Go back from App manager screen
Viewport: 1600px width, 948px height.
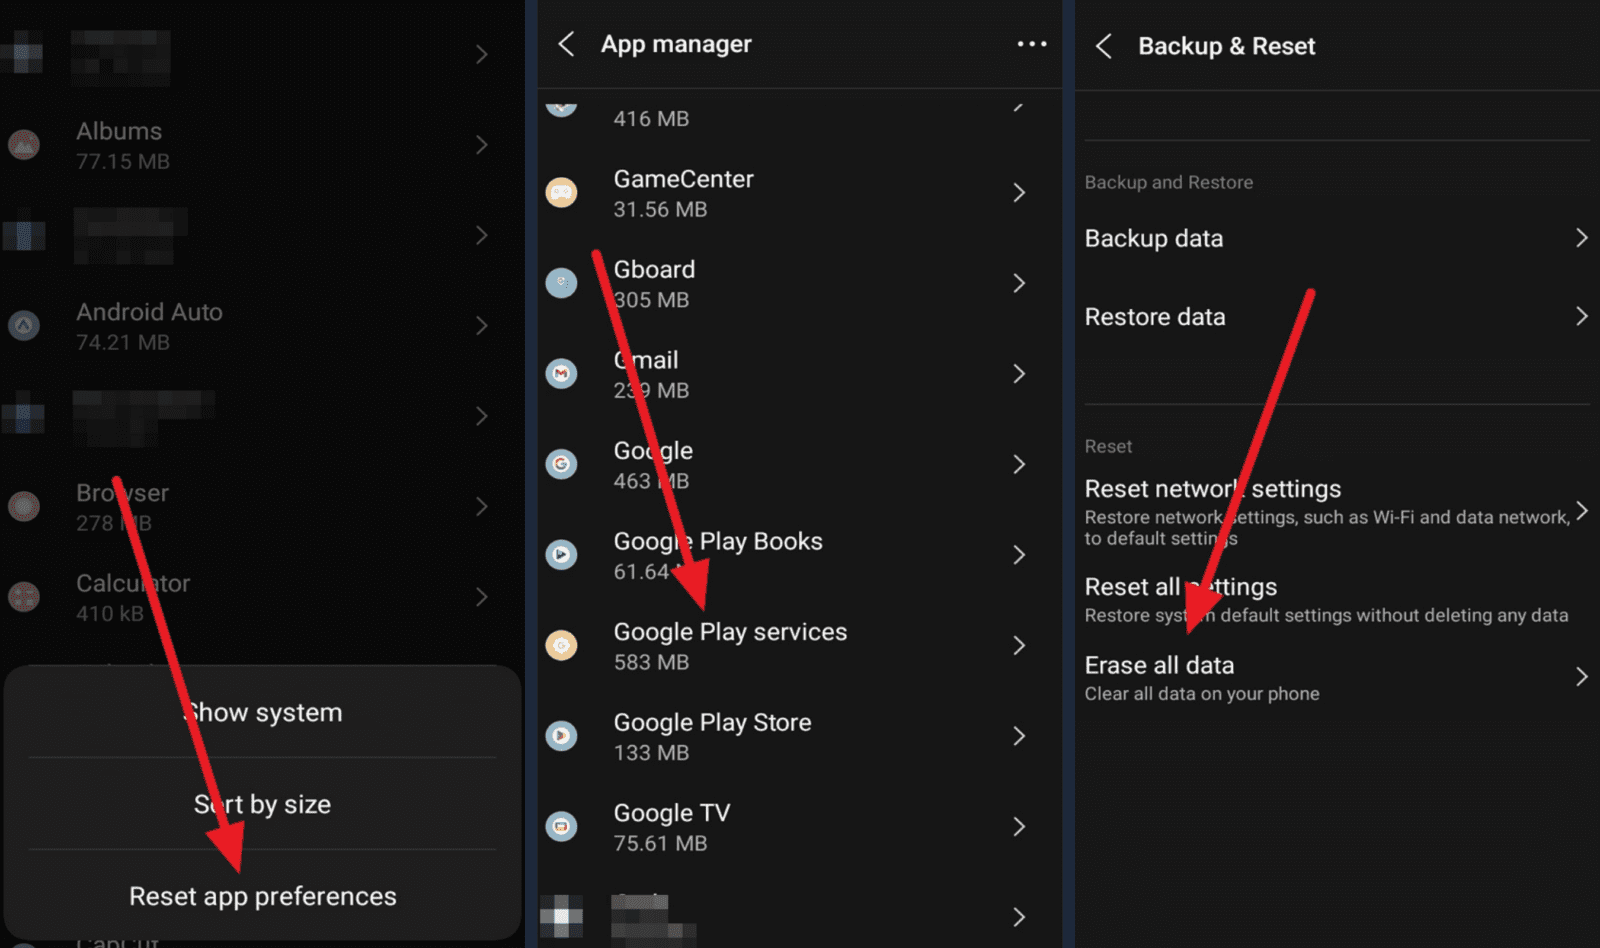pyautogui.click(x=566, y=44)
